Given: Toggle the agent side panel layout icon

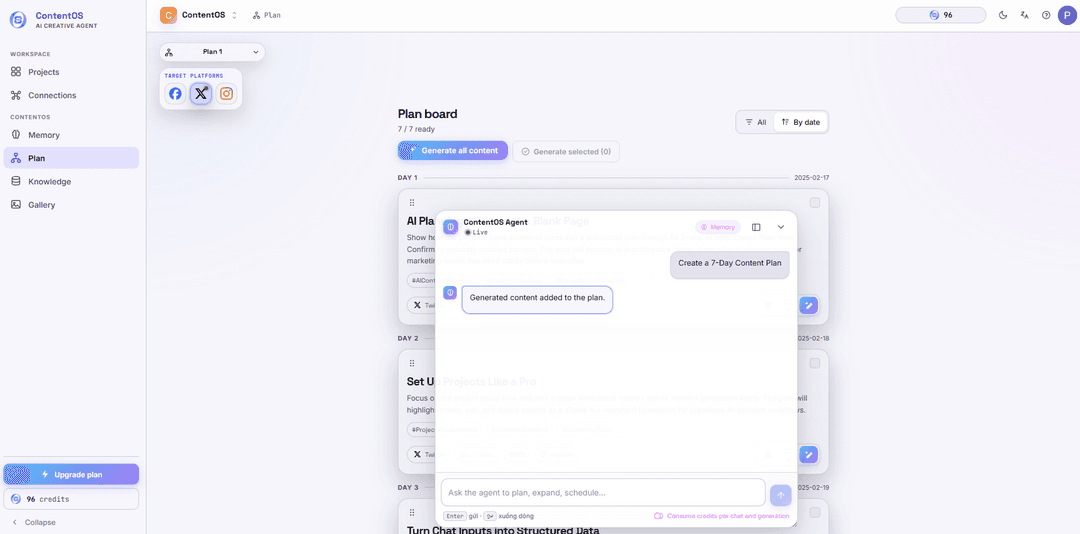Looking at the screenshot, I should [x=756, y=227].
